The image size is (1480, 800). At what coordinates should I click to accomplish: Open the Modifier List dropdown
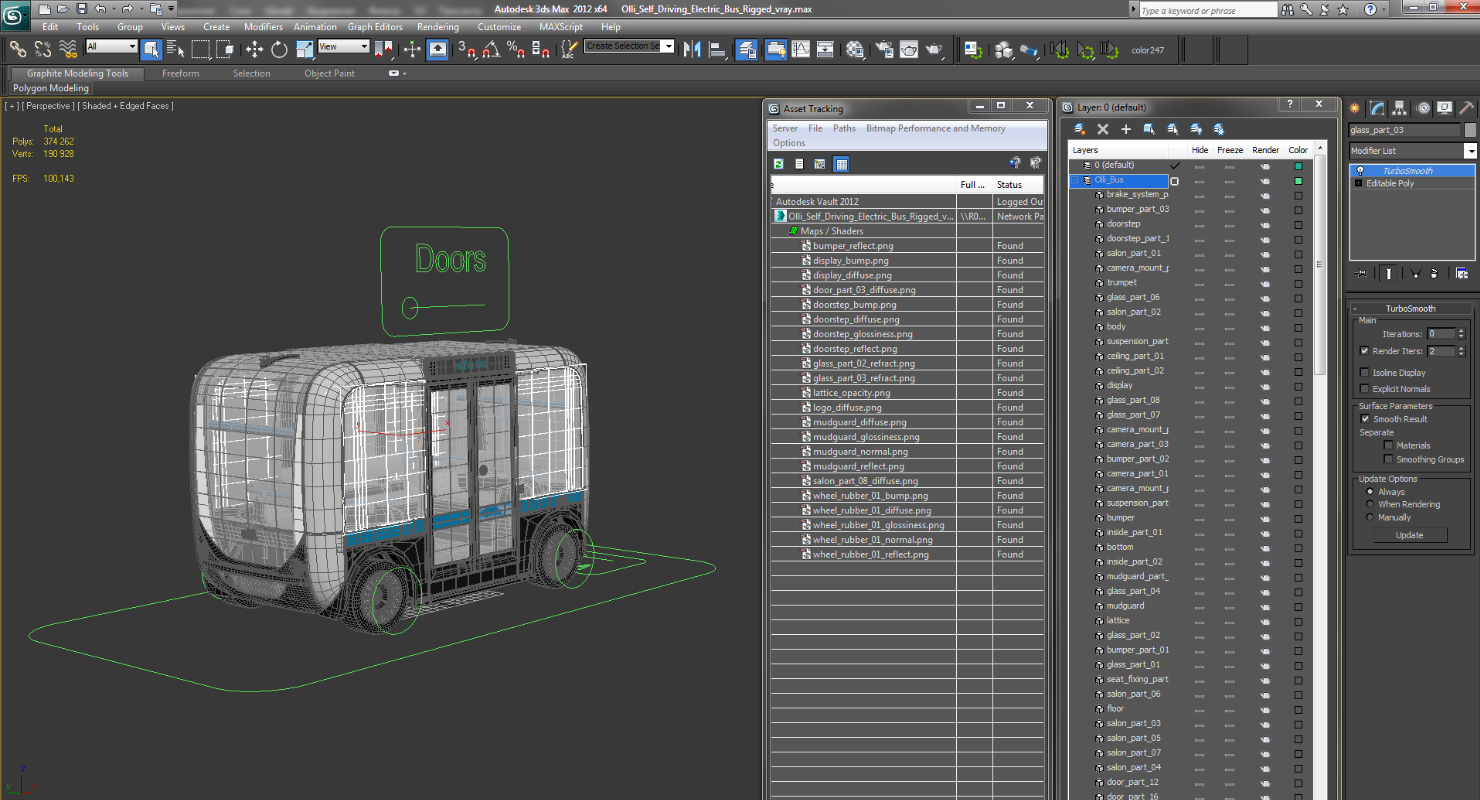coord(1470,151)
